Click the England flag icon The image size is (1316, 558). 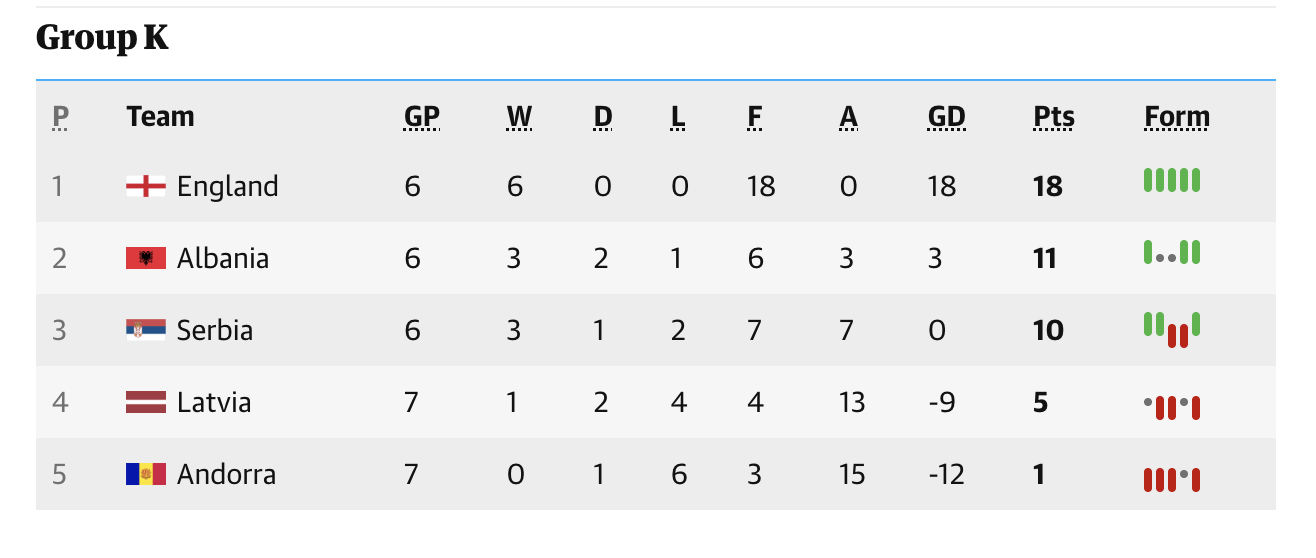(x=145, y=186)
